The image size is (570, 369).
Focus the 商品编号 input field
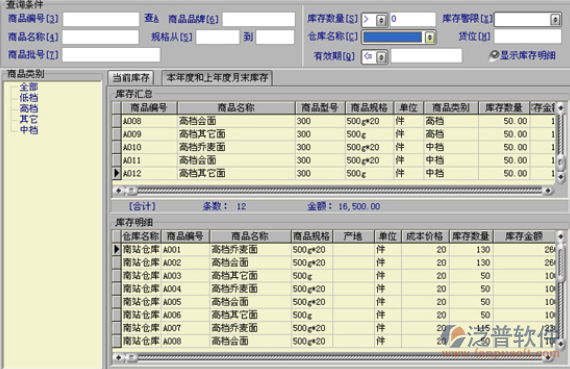click(x=101, y=19)
